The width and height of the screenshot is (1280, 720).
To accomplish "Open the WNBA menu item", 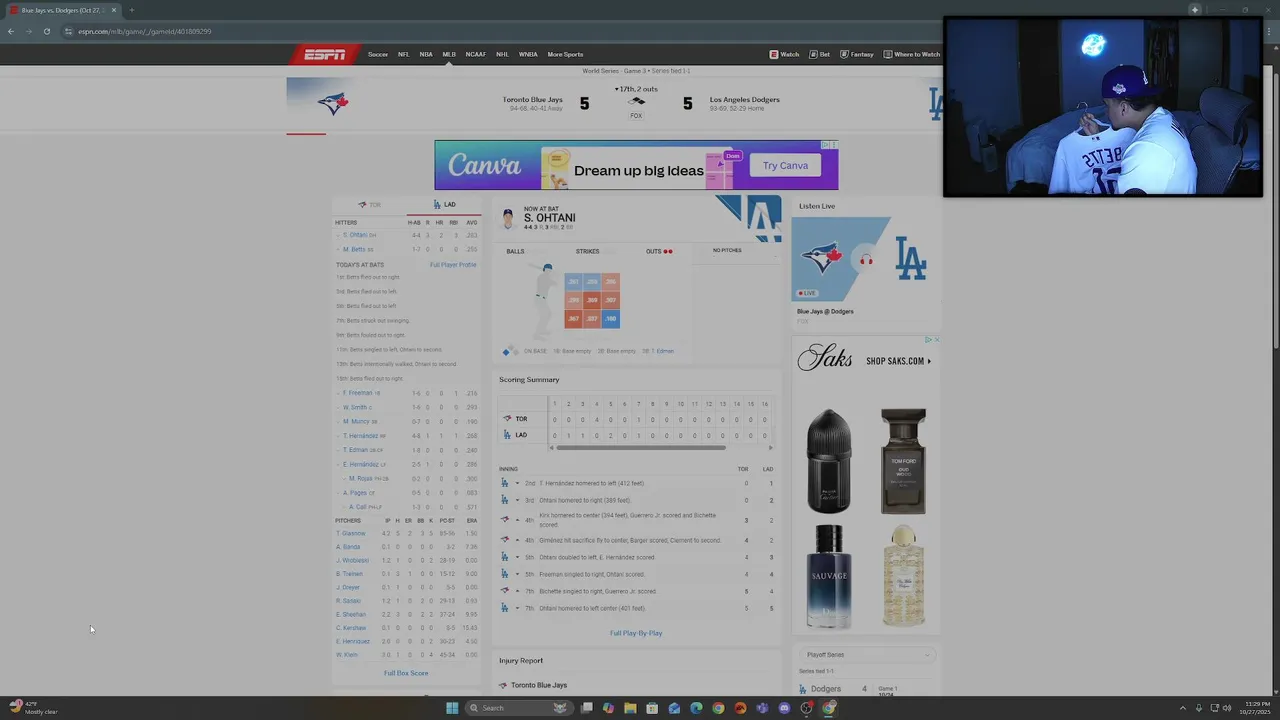I will 528,54.
